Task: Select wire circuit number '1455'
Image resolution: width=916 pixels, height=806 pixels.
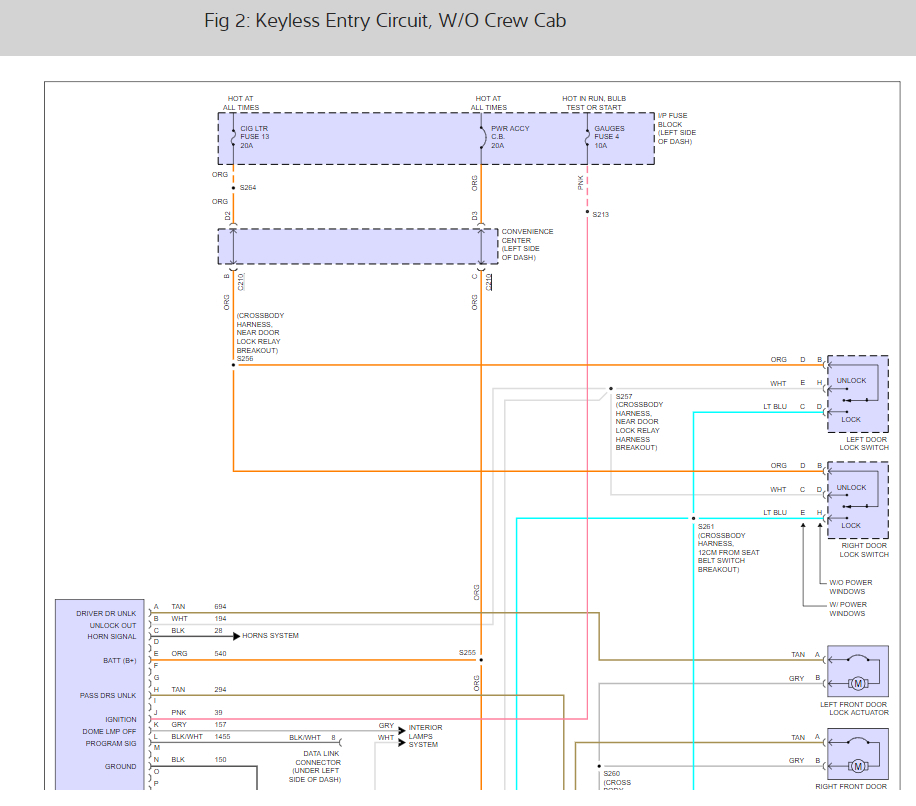Action: [223, 736]
